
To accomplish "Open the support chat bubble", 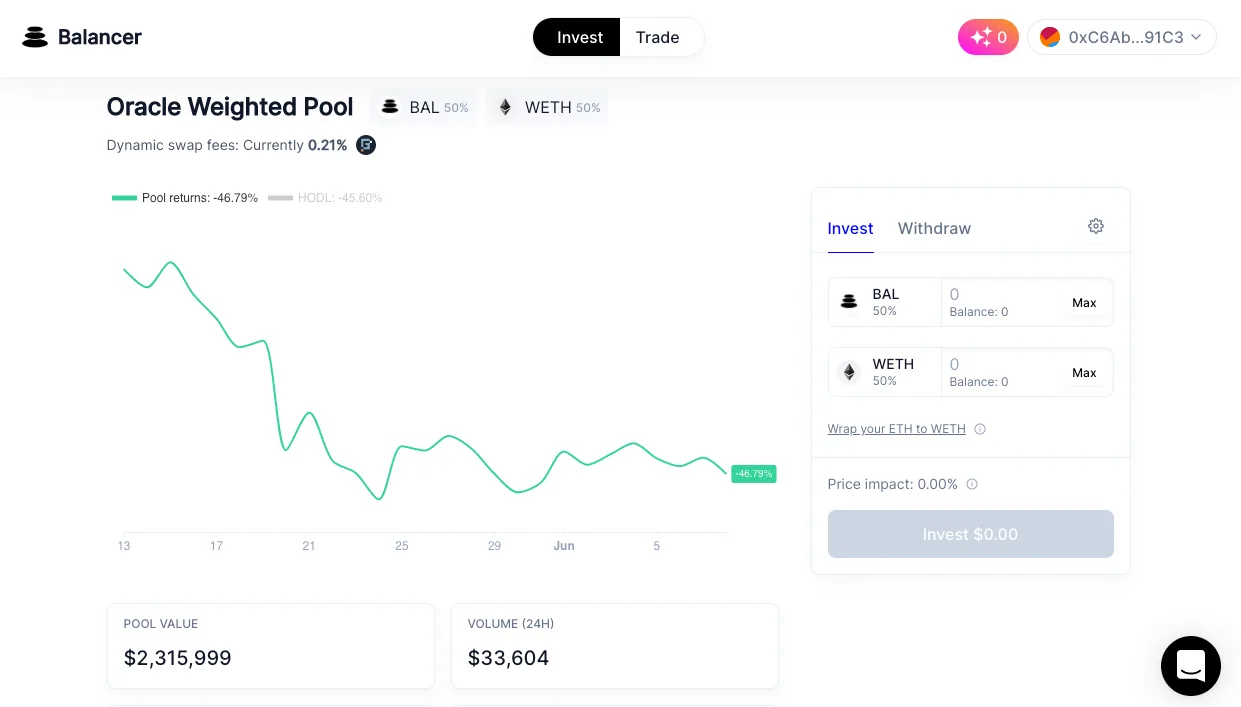I will (x=1190, y=665).
